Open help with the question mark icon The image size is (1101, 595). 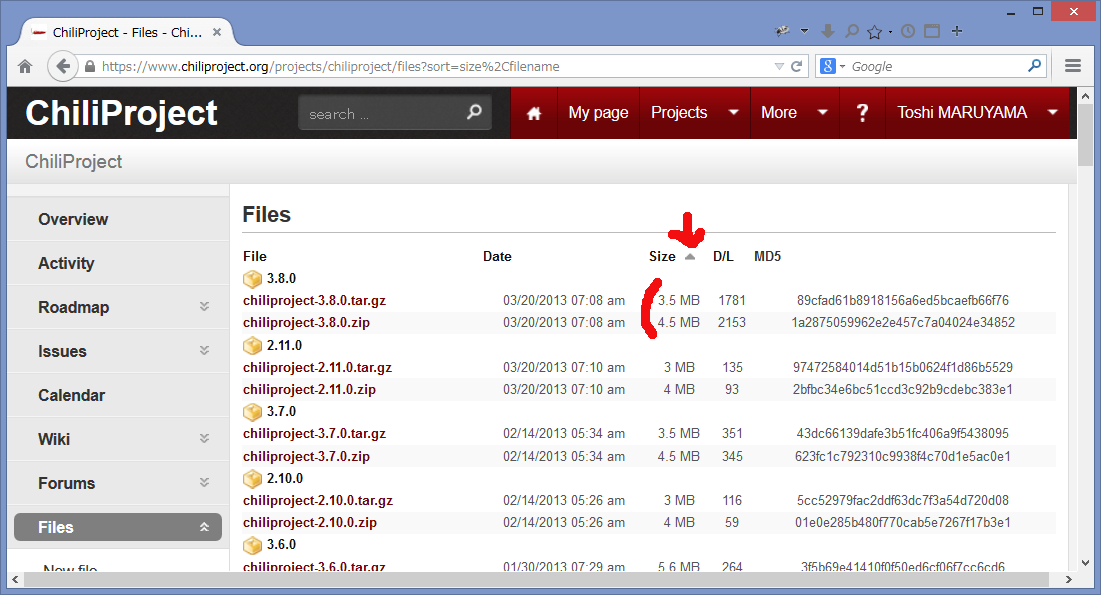(862, 113)
